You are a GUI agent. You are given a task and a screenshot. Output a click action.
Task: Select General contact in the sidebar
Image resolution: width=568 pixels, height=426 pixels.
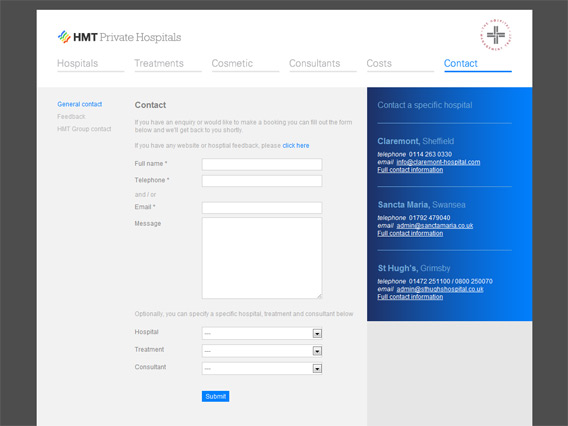tap(80, 104)
